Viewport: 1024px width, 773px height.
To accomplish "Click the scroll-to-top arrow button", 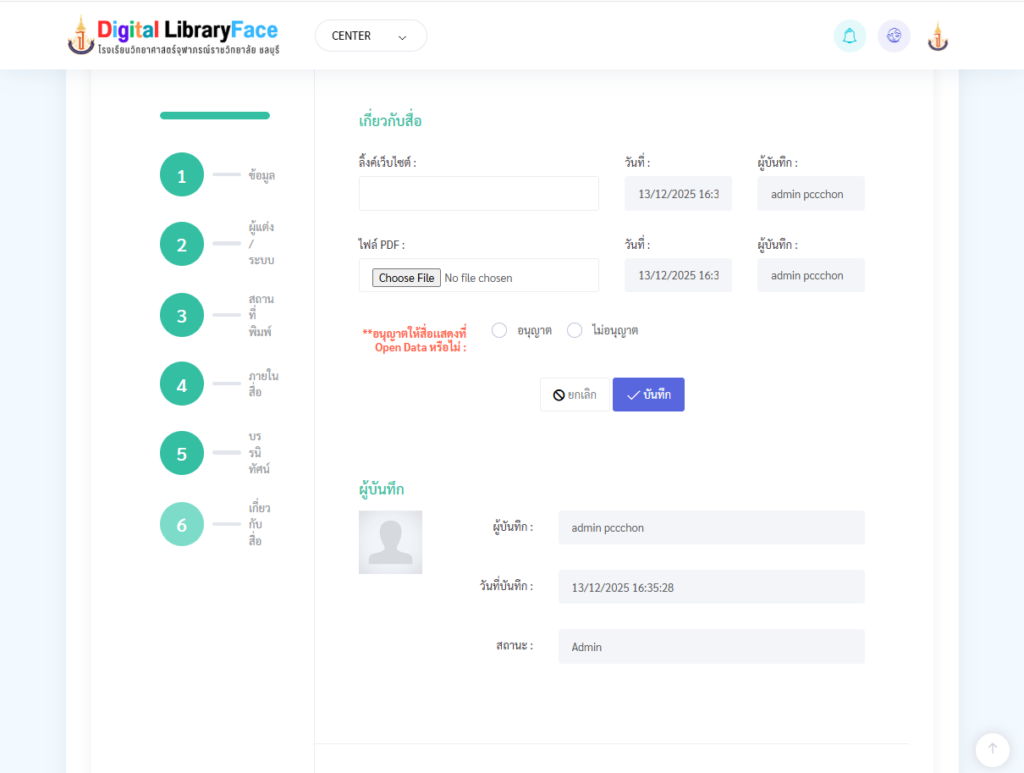I will 992,749.
